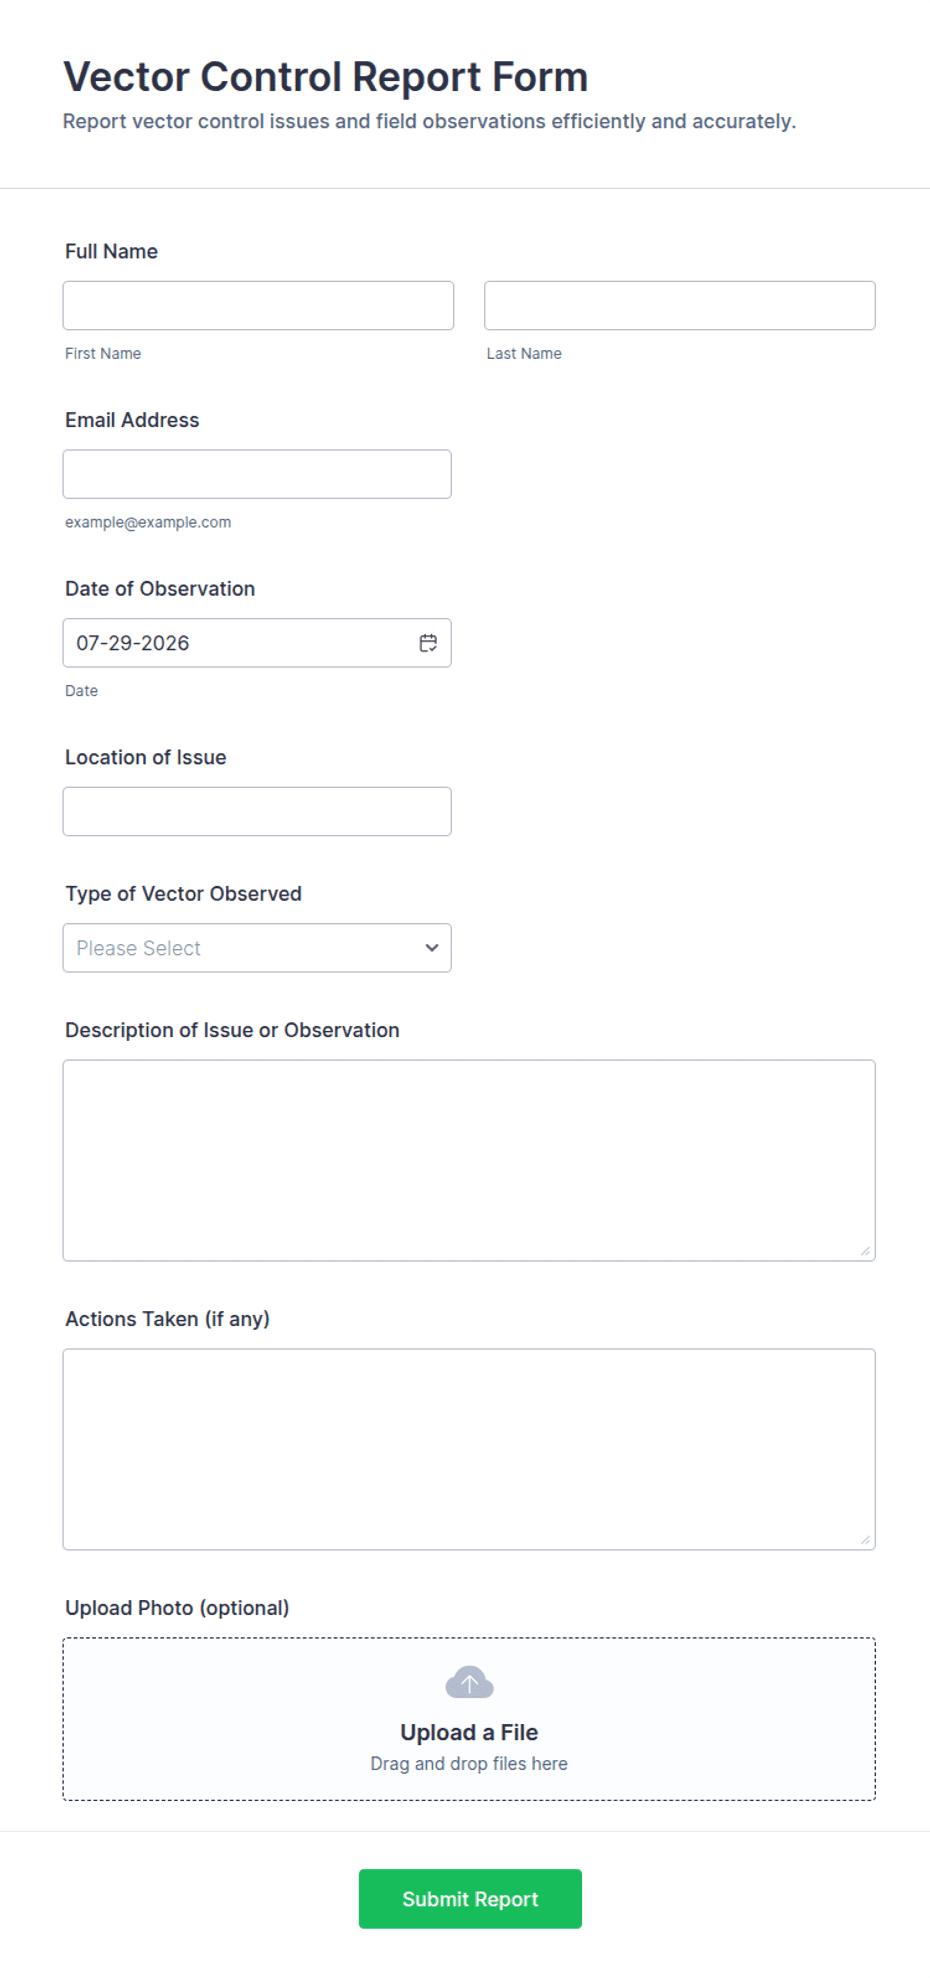Click the Location of Issue field

(x=257, y=811)
